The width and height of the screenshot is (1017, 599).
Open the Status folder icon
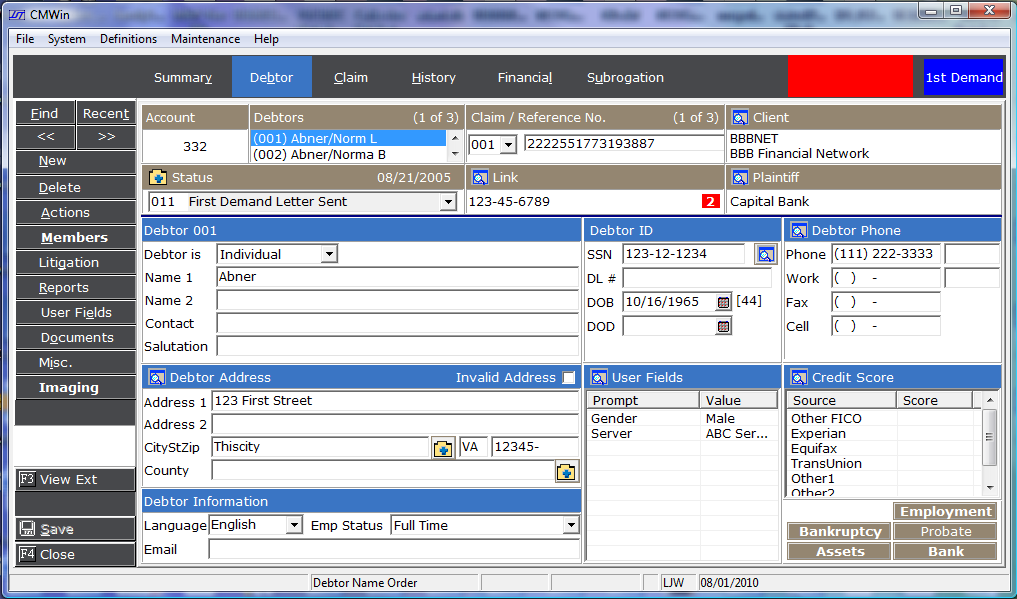coord(158,178)
